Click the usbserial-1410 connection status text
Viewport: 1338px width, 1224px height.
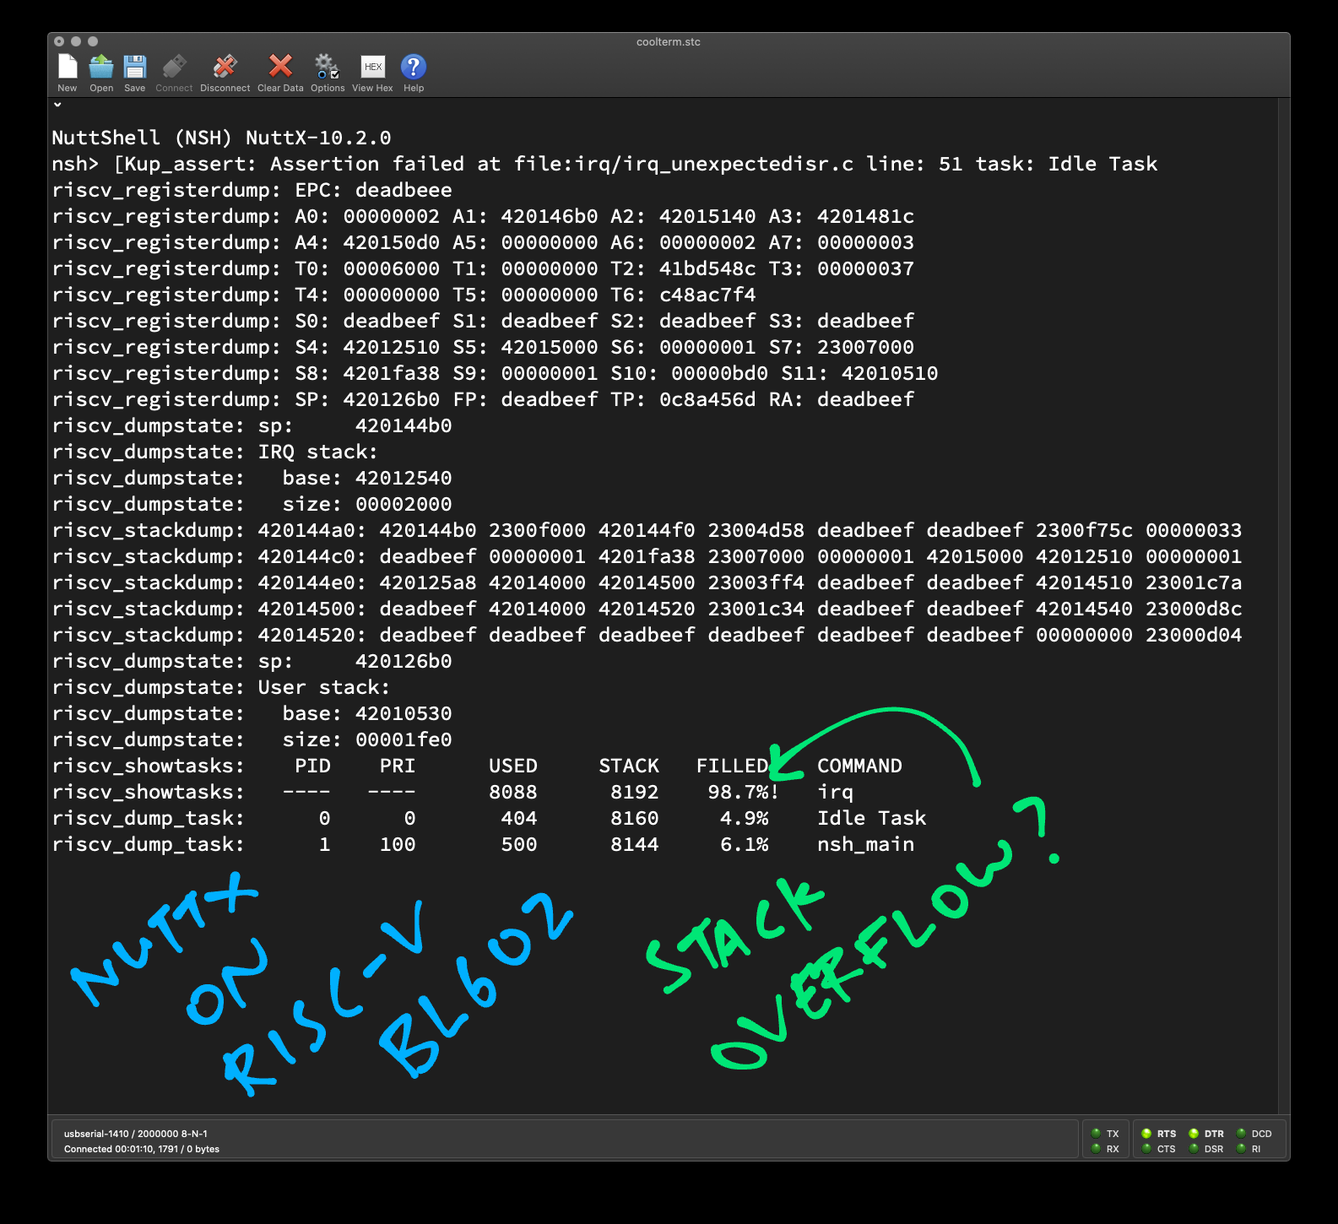(135, 1134)
